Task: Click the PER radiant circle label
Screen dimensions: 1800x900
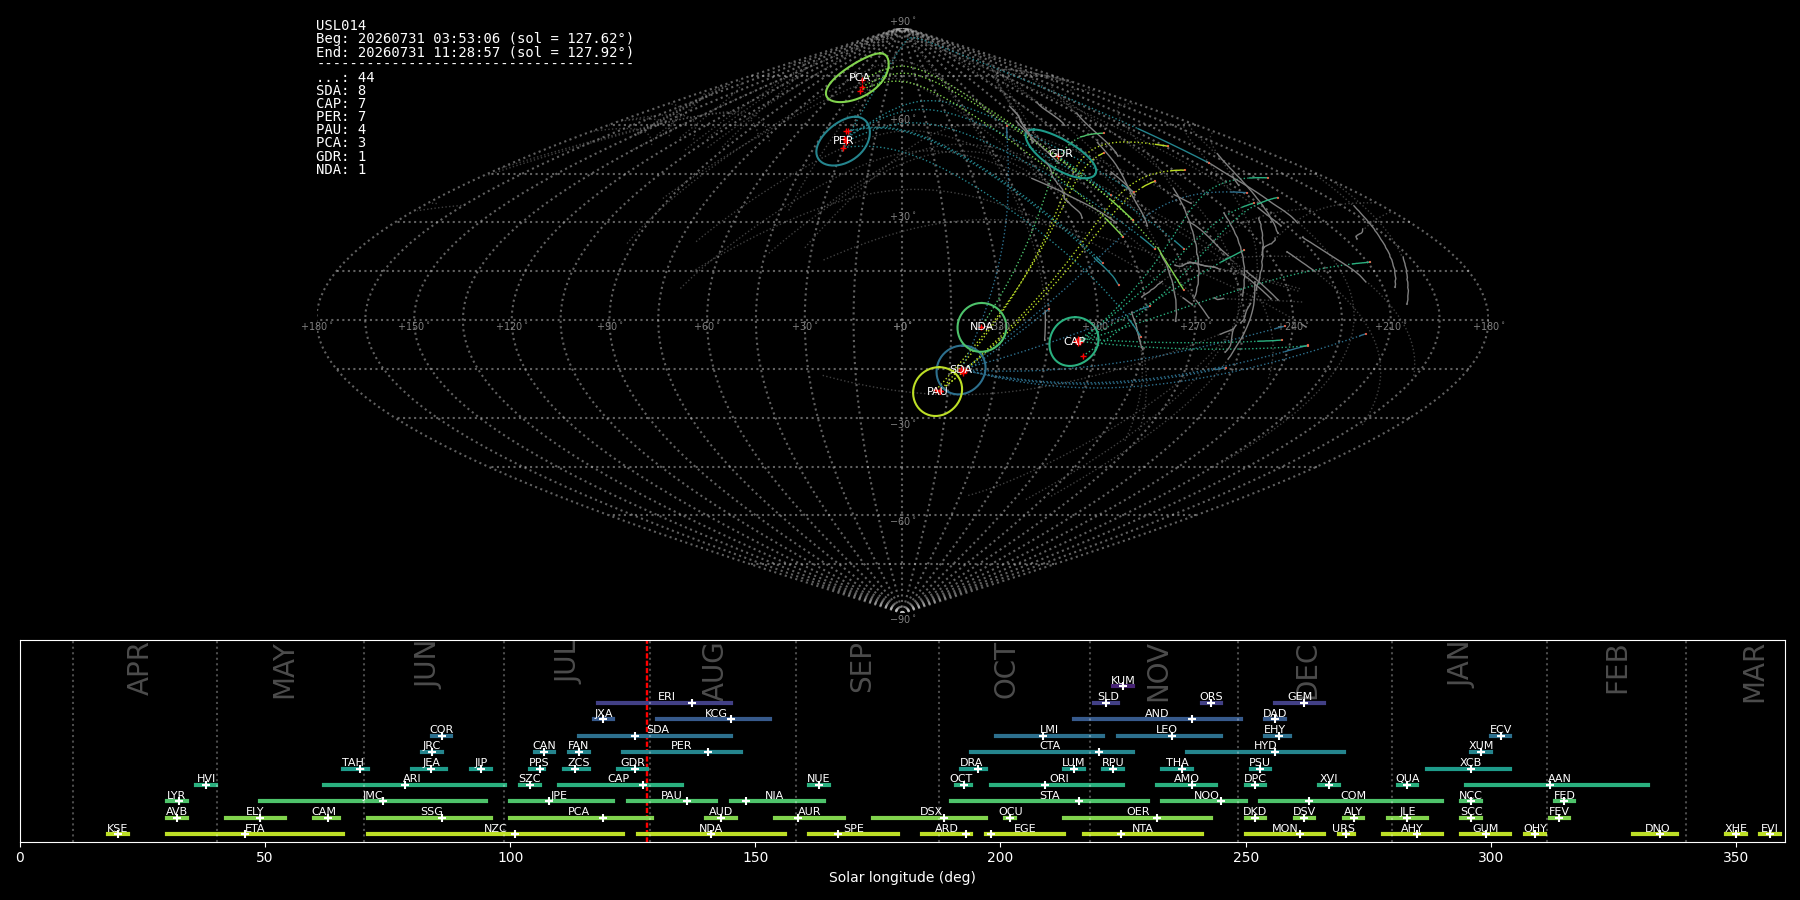Action: pos(843,141)
